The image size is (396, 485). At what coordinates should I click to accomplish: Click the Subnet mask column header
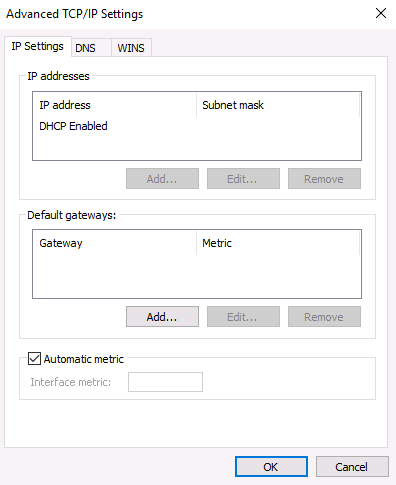coord(278,105)
